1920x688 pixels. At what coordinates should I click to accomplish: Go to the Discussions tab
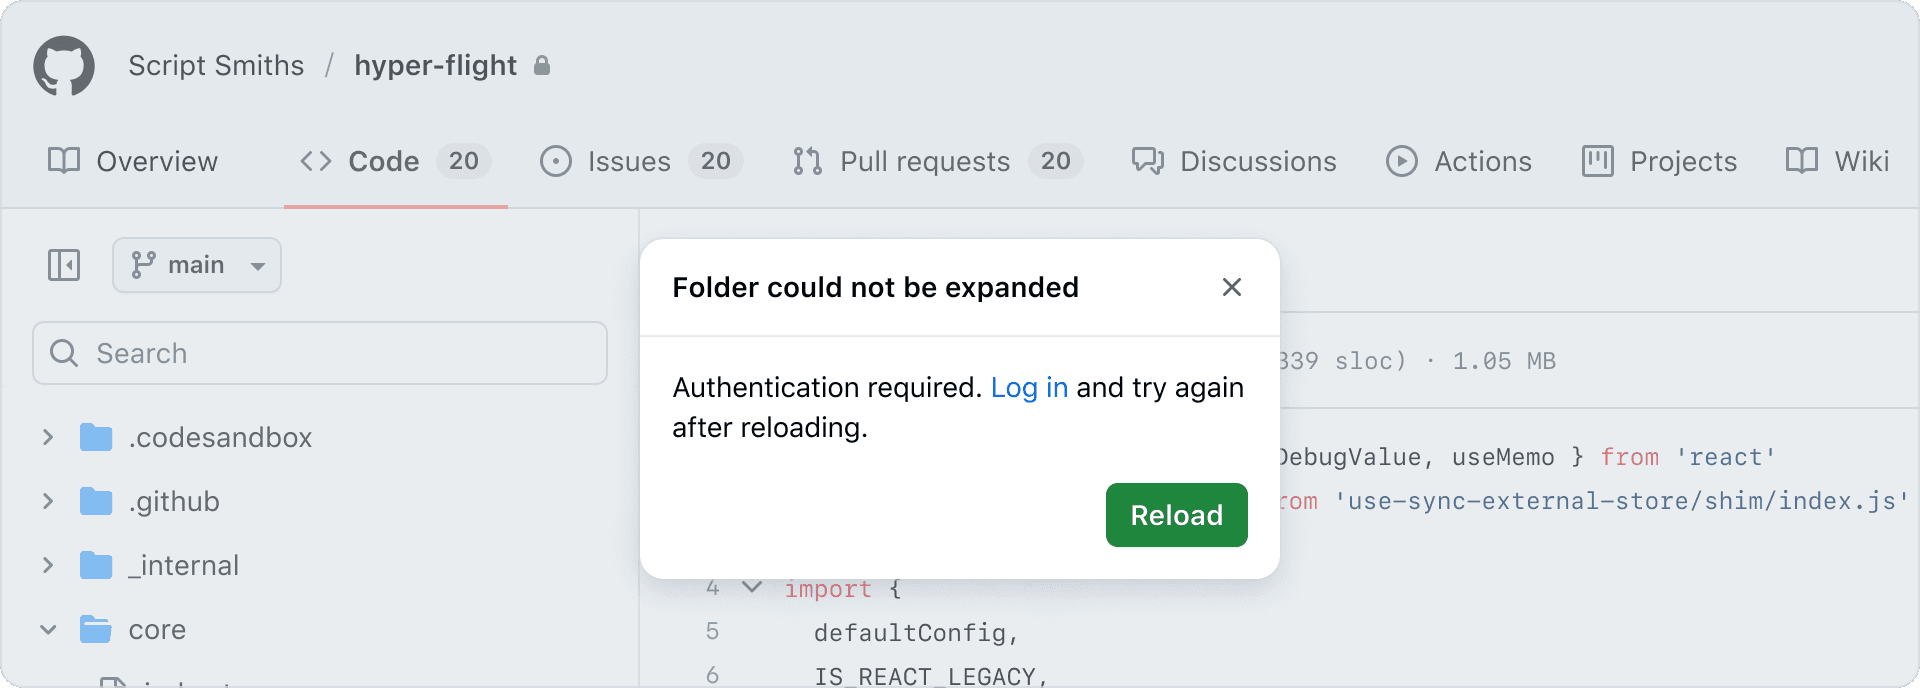[1234, 161]
